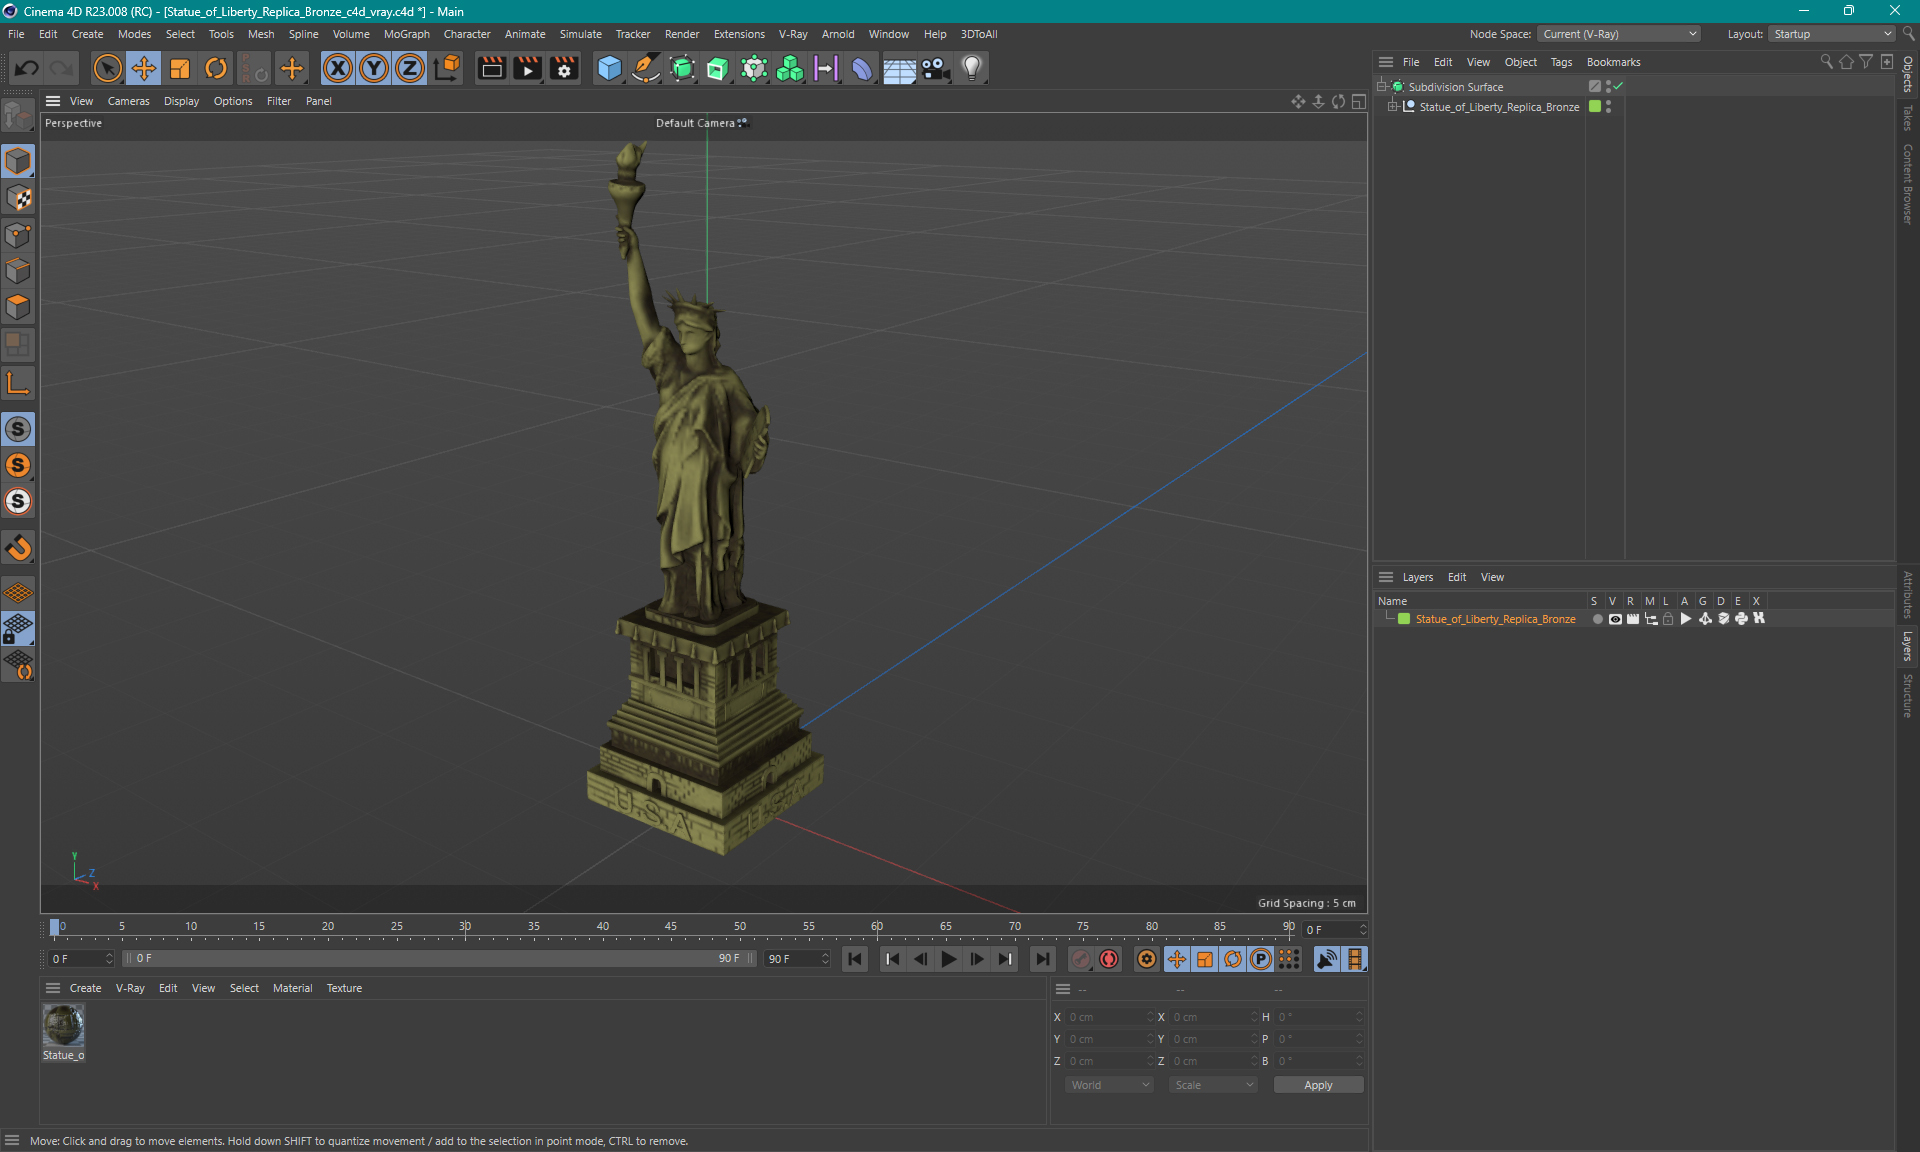Viewport: 1920px width, 1152px height.
Task: Toggle Y axis lock
Action: coord(374,68)
